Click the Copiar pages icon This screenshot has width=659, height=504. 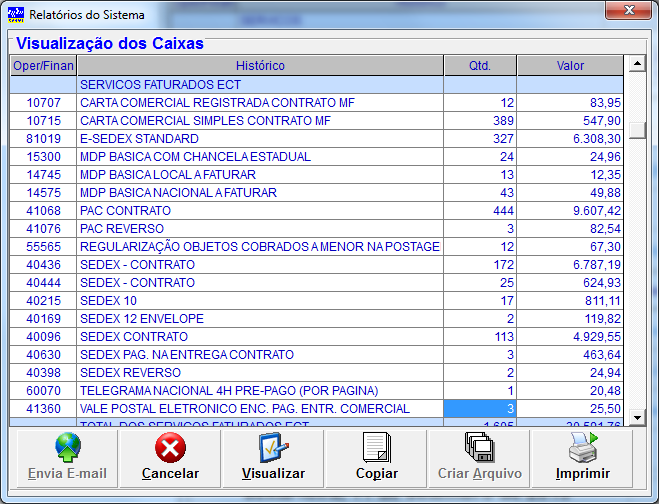(x=377, y=448)
